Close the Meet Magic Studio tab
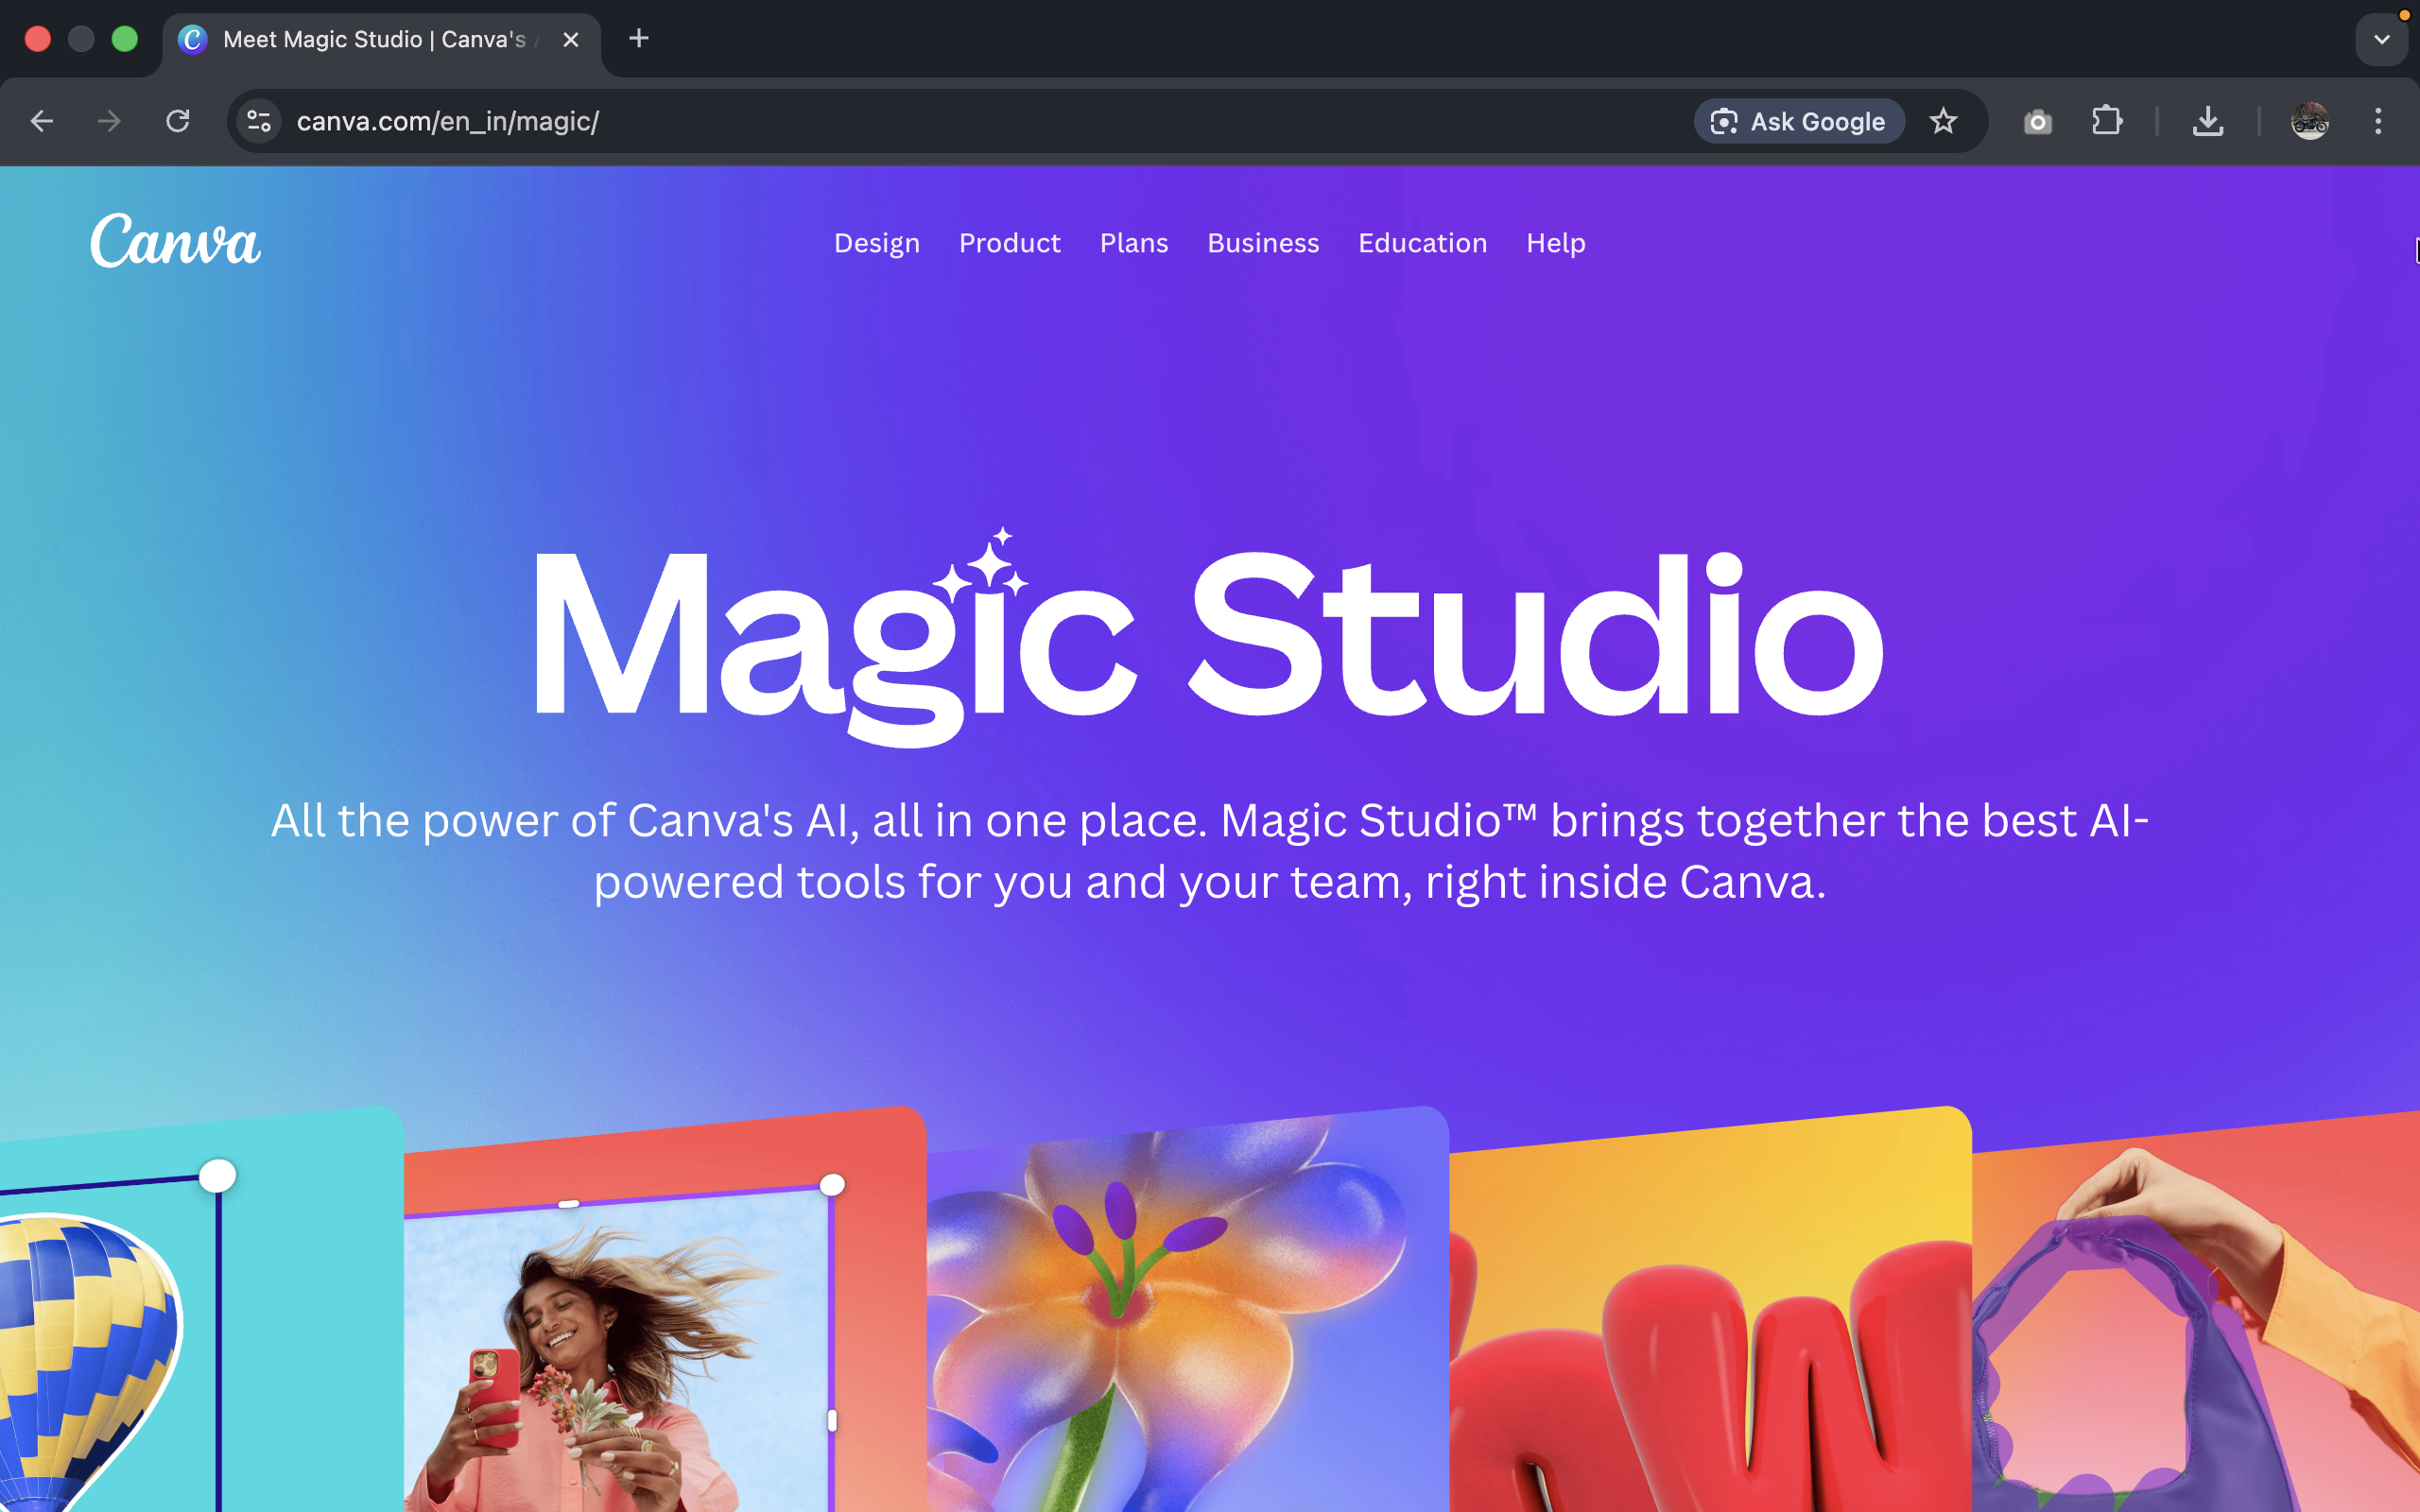 tap(572, 40)
